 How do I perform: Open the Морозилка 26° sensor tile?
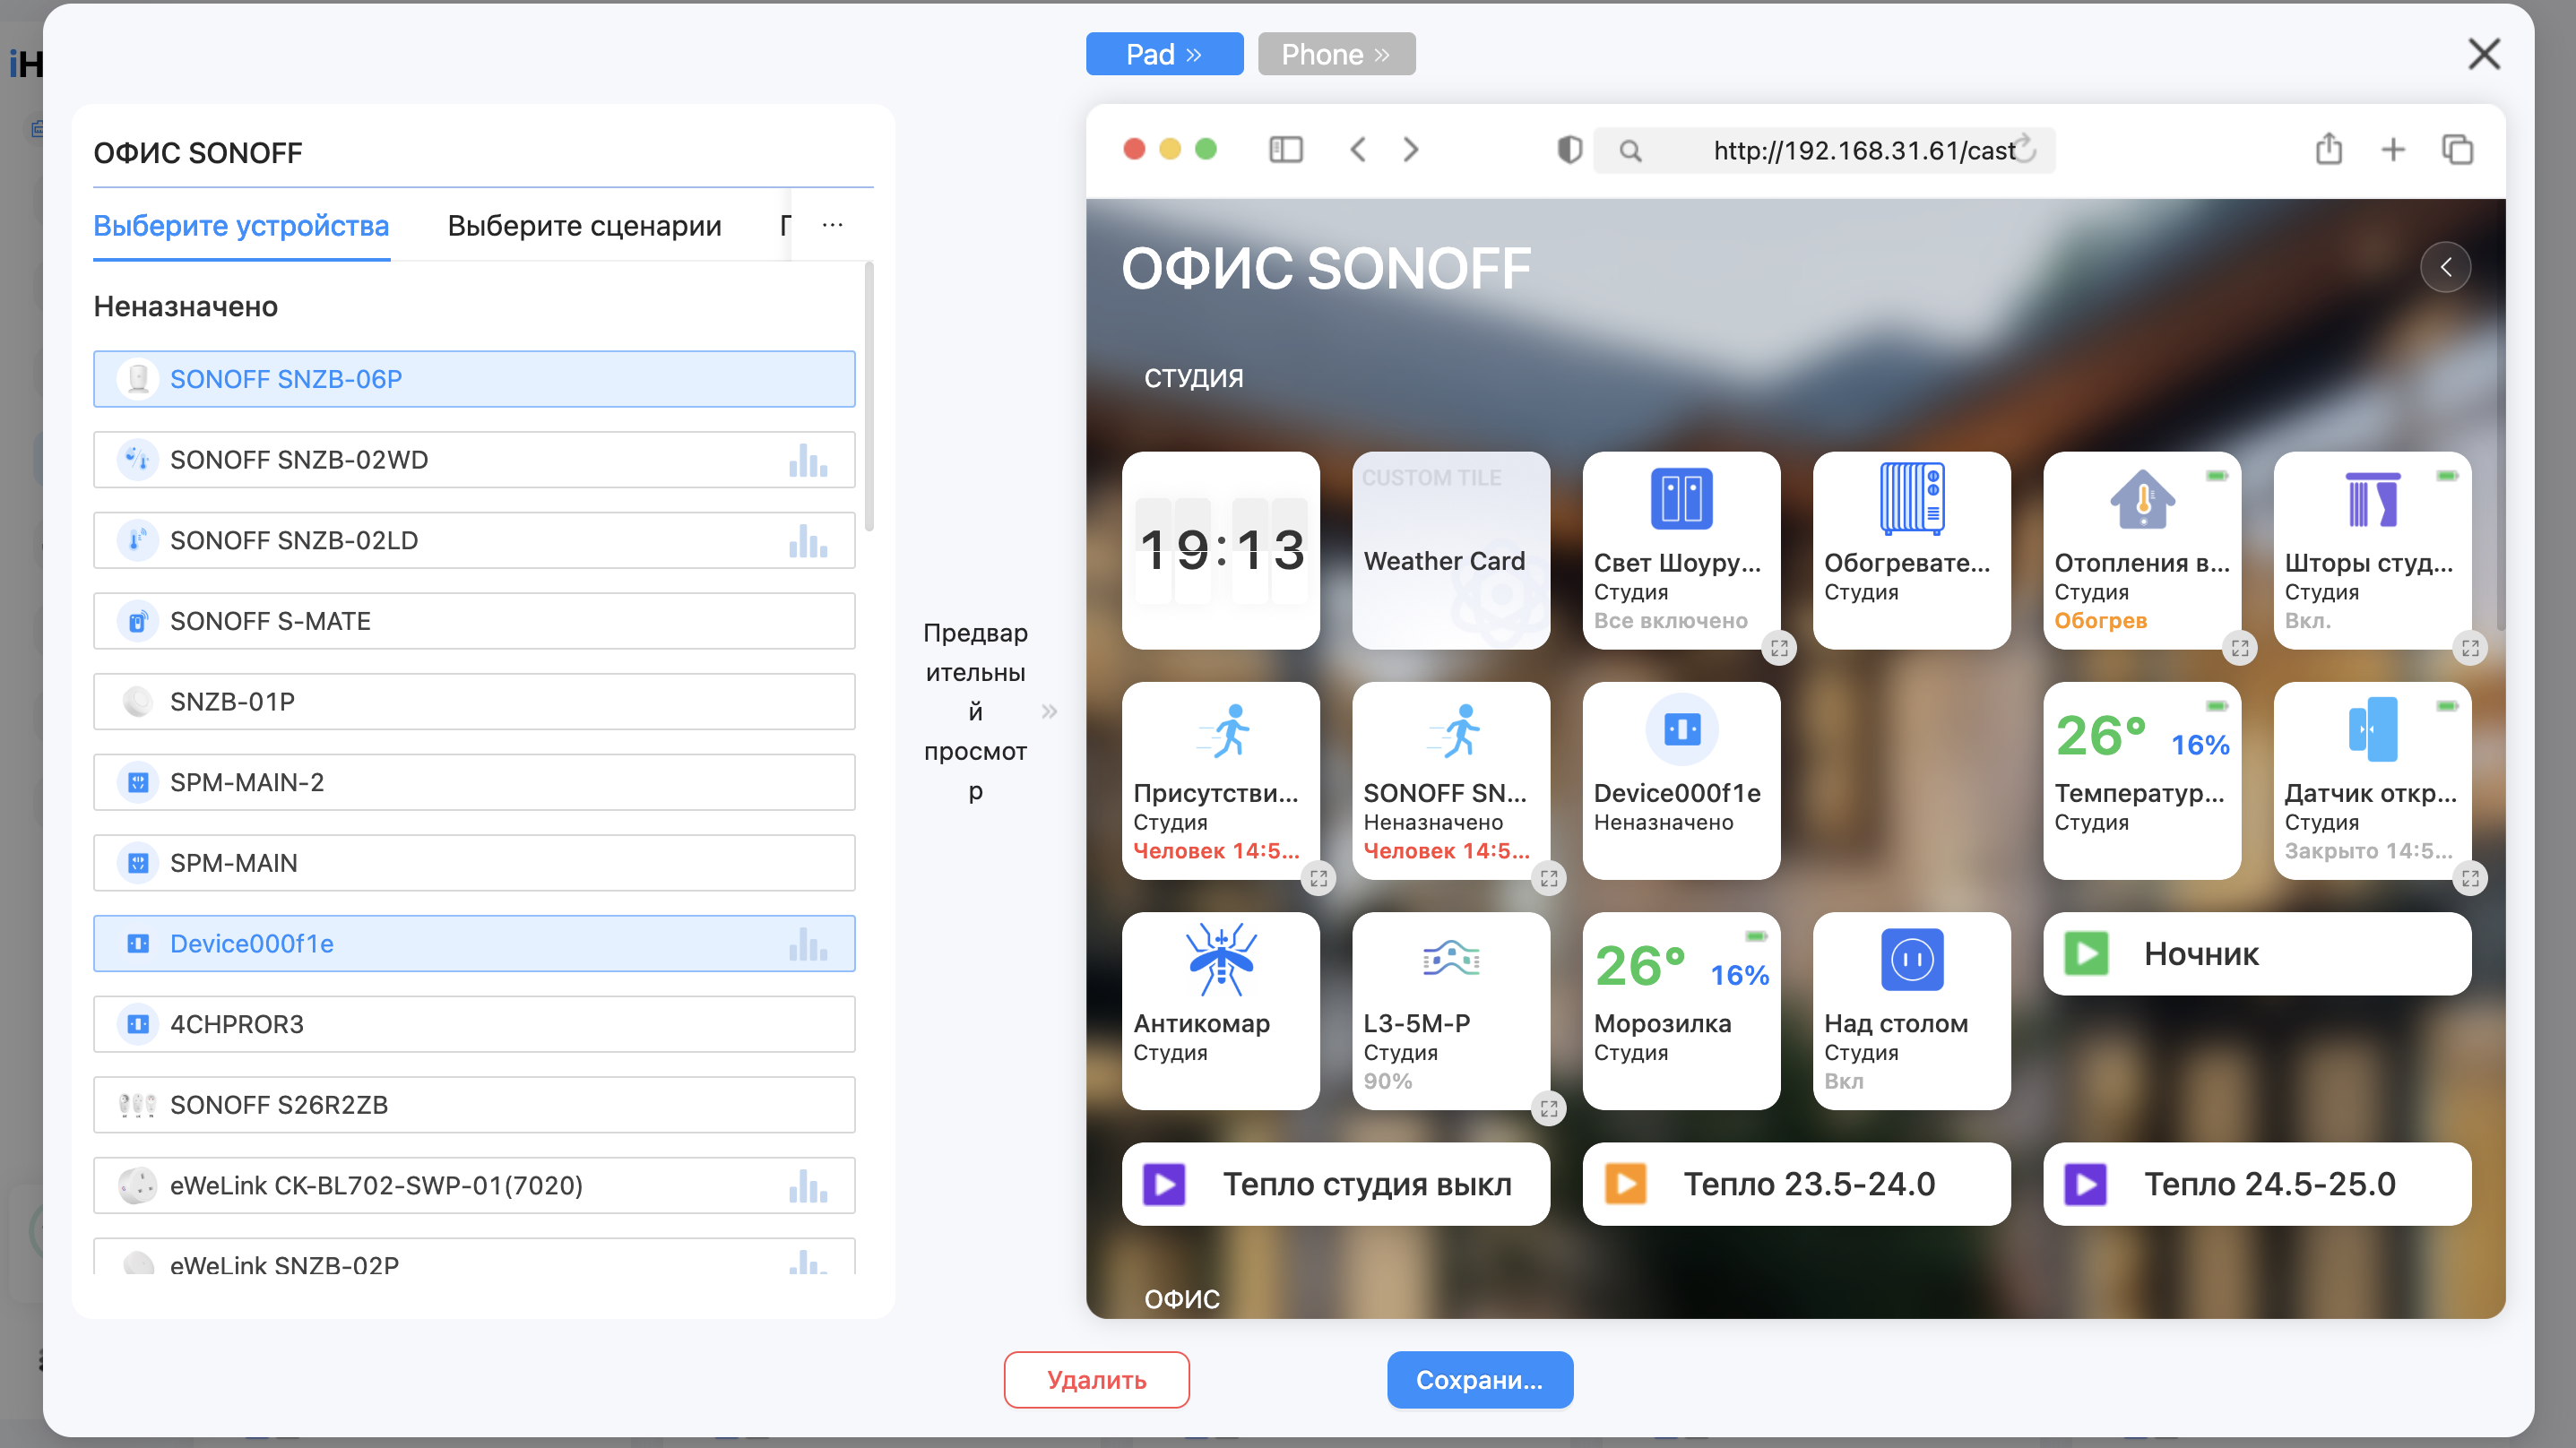click(x=1681, y=1011)
